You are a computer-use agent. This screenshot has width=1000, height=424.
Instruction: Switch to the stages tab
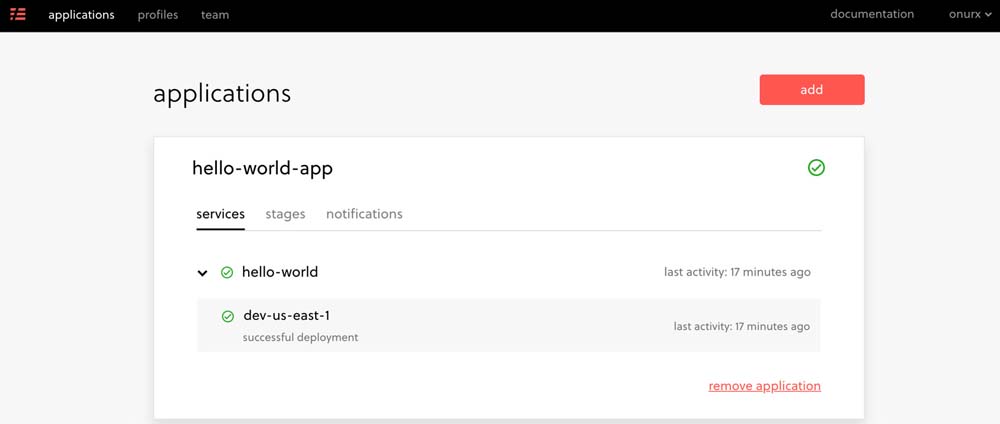285,214
